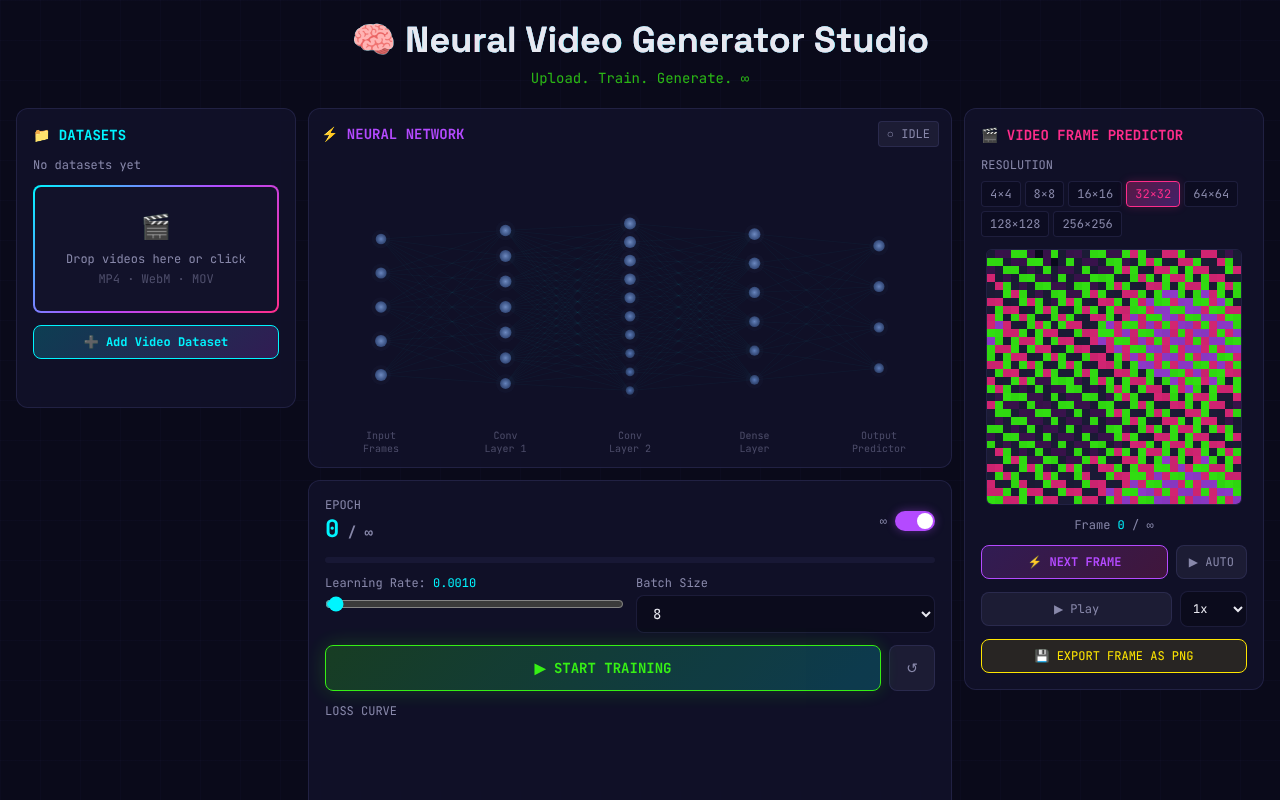The width and height of the screenshot is (1280, 800).
Task: Click the reset icon beside START TRAINING
Action: 911,668
